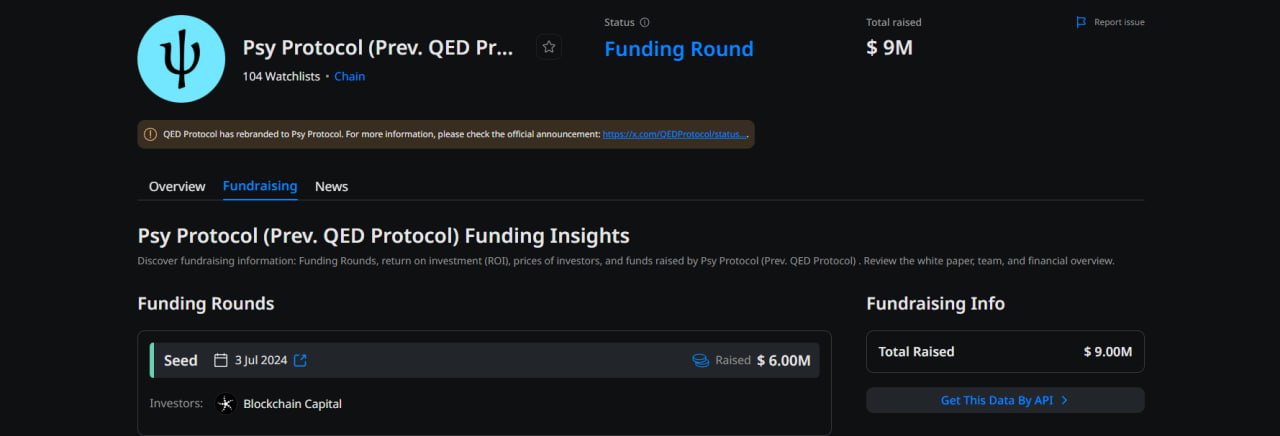
Task: Add Psy Protocol to watchlist with star
Action: click(x=548, y=46)
